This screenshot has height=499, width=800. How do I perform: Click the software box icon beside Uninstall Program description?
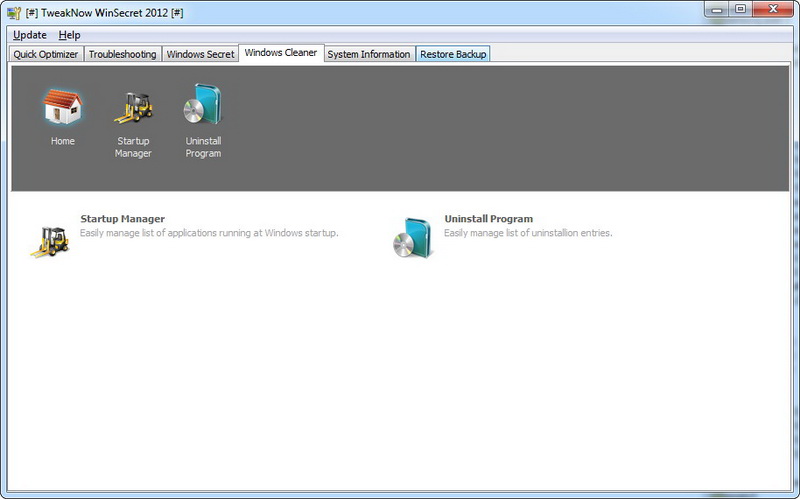click(413, 238)
